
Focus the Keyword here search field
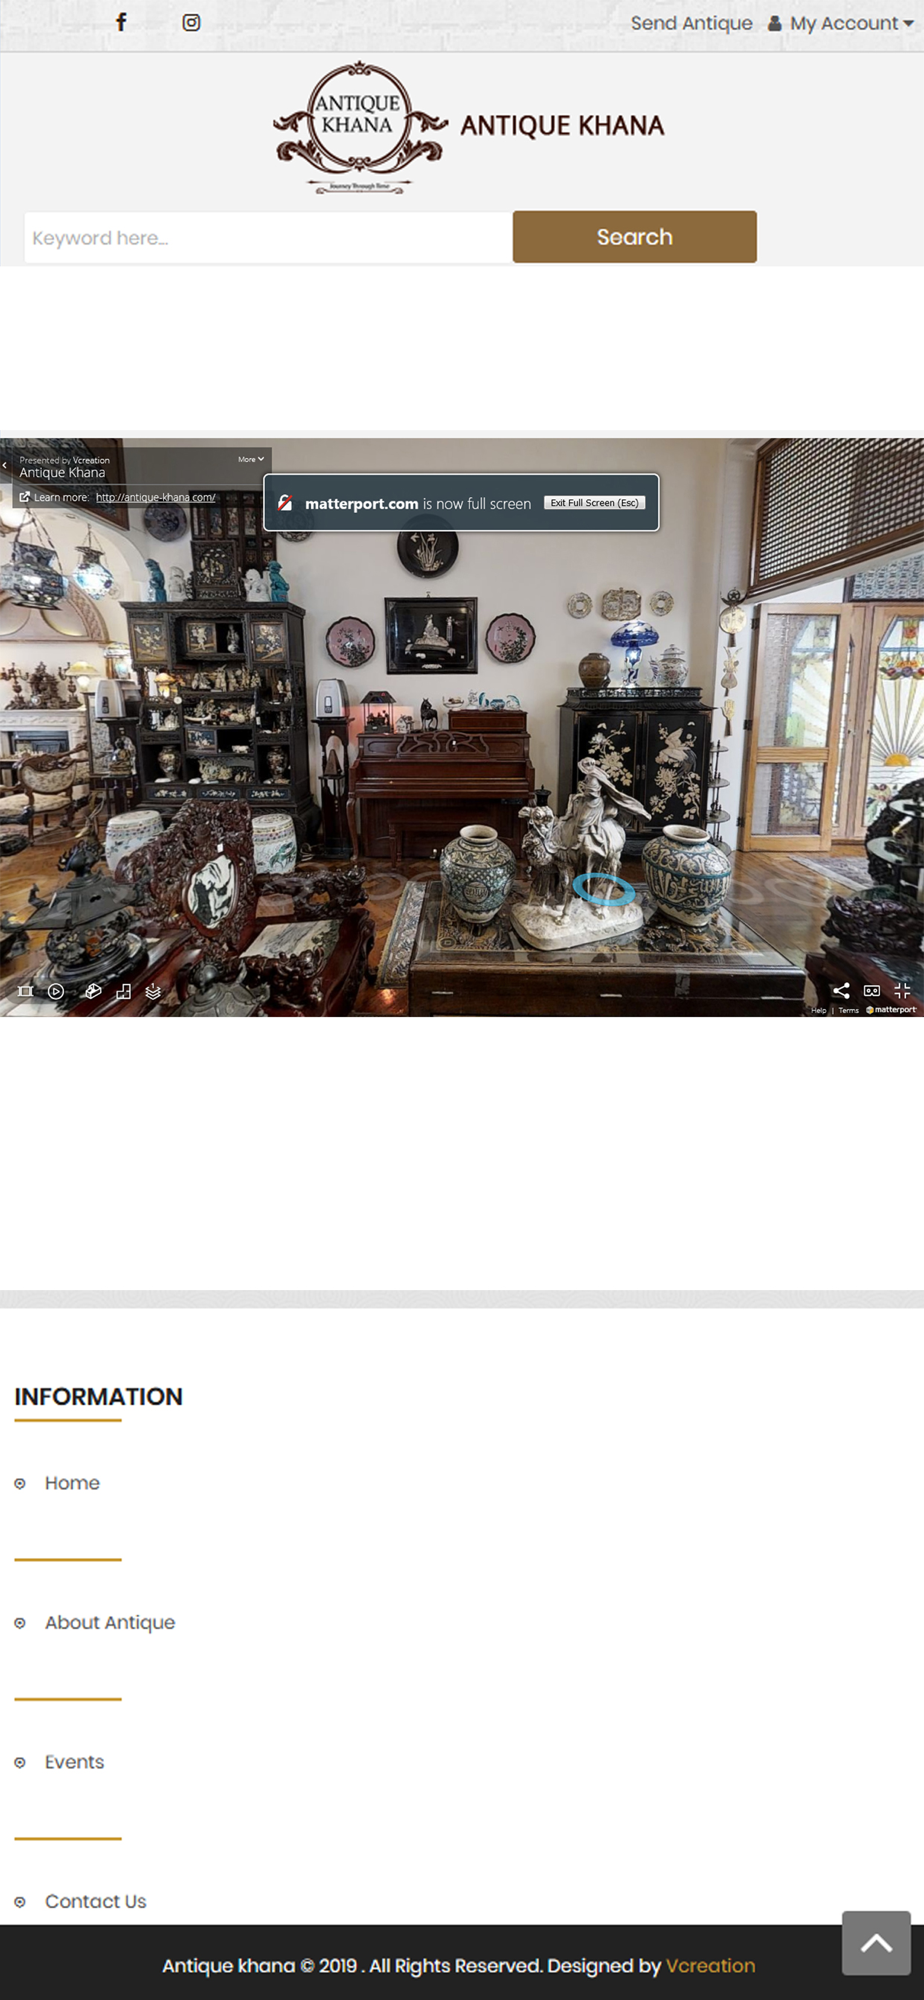coord(268,237)
